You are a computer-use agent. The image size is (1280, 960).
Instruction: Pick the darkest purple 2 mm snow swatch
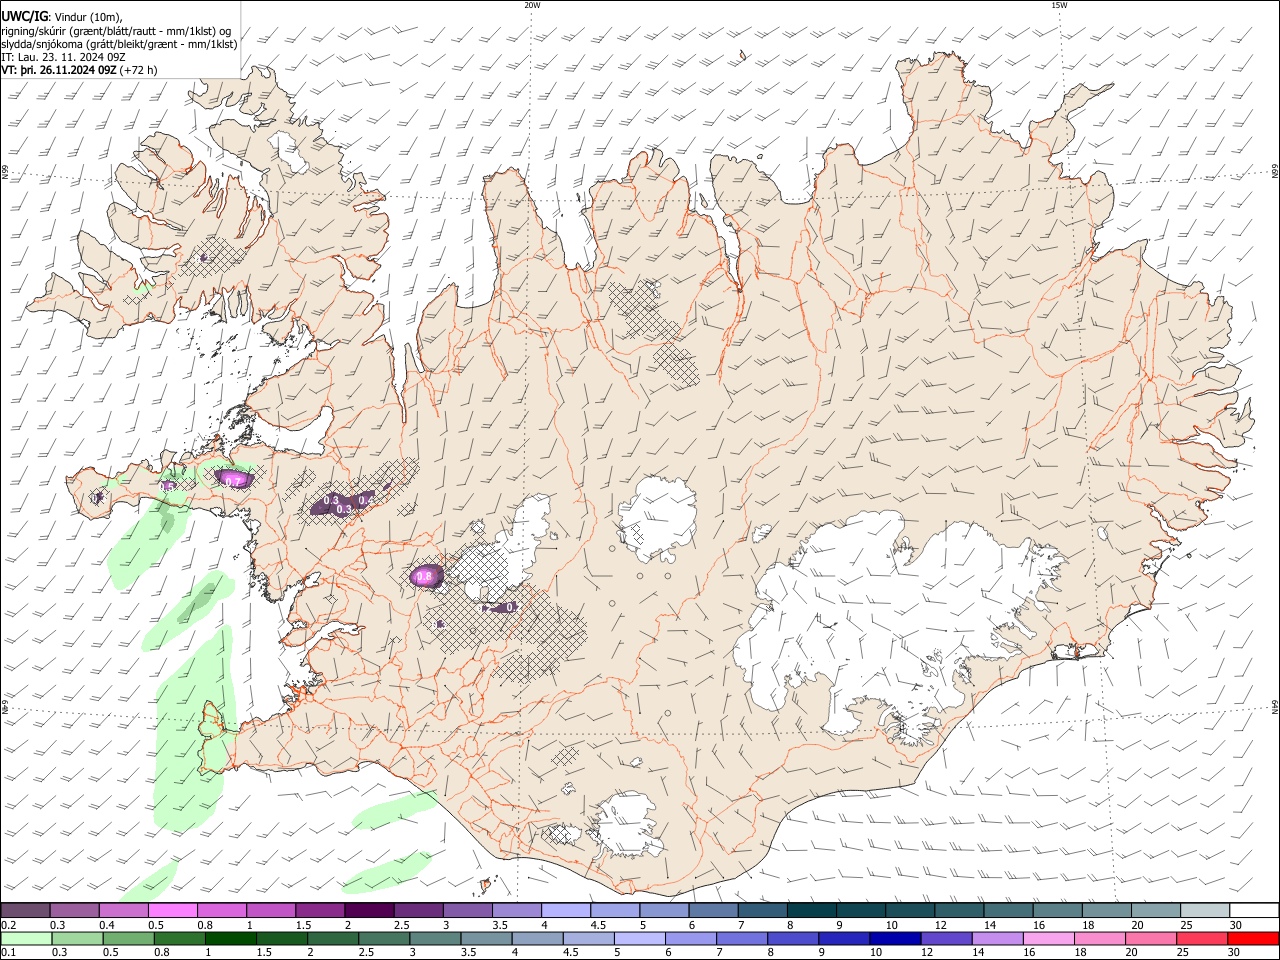pos(368,911)
